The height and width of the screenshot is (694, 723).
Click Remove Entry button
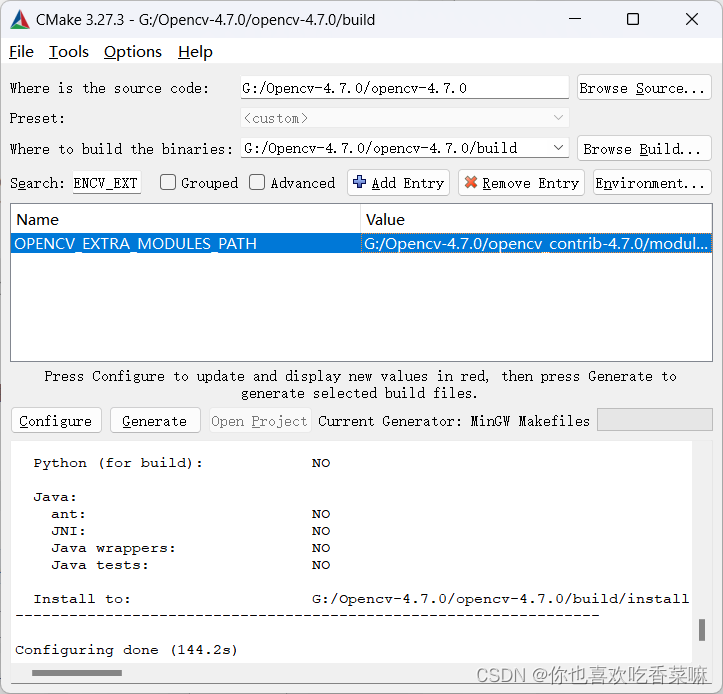(521, 183)
